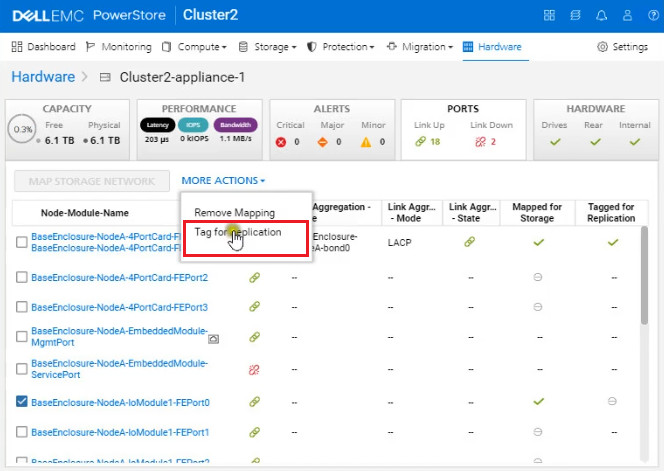
Task: Open the Storage dropdown menu
Action: (x=268, y=47)
